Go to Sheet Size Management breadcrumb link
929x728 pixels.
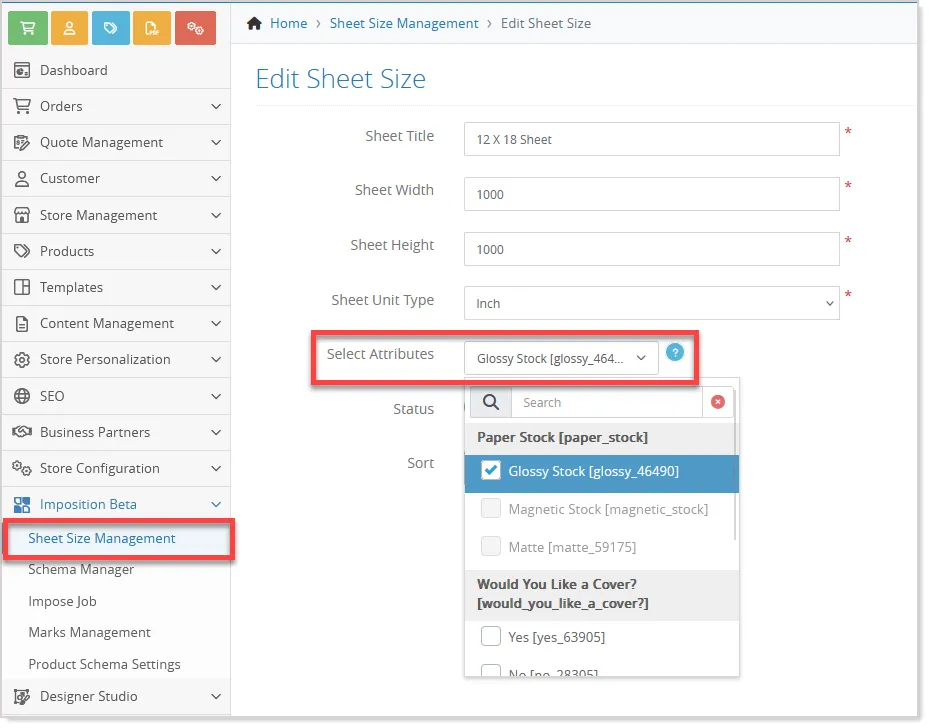pyautogui.click(x=404, y=23)
